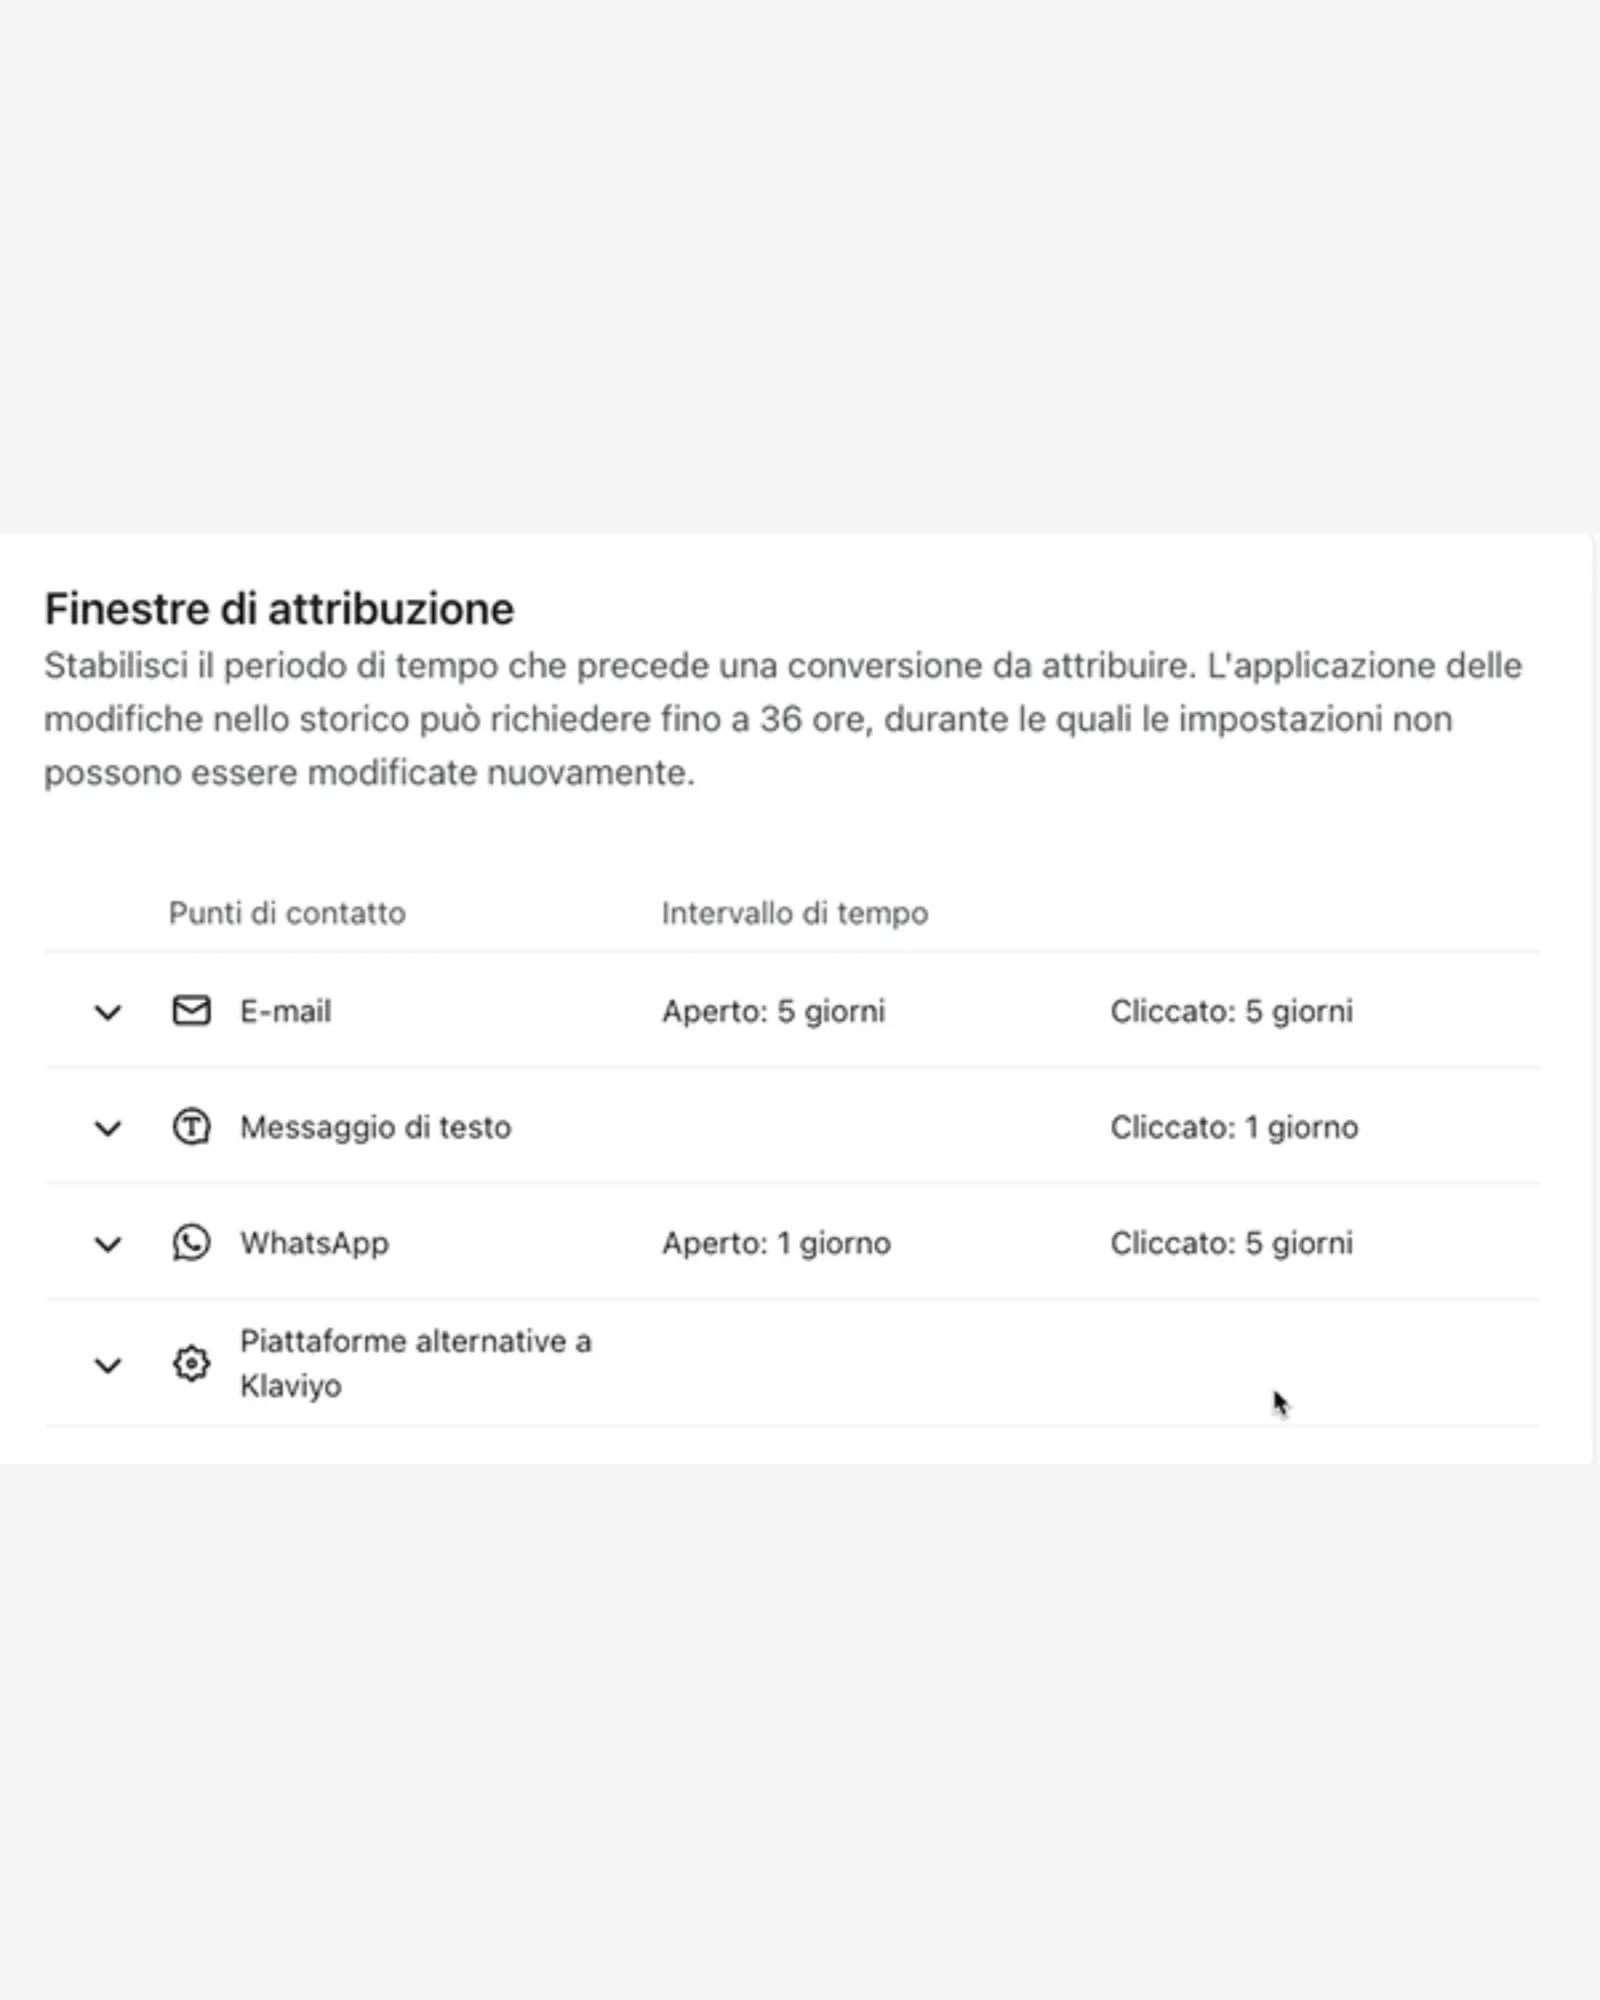Click the WhatsApp row label
1600x2000 pixels.
coord(315,1243)
